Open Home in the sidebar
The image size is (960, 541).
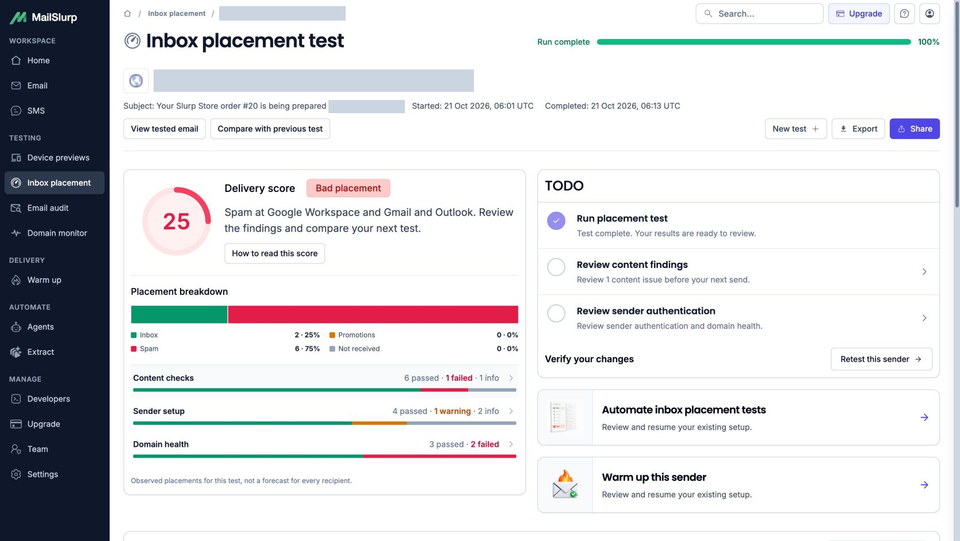[x=54, y=61]
